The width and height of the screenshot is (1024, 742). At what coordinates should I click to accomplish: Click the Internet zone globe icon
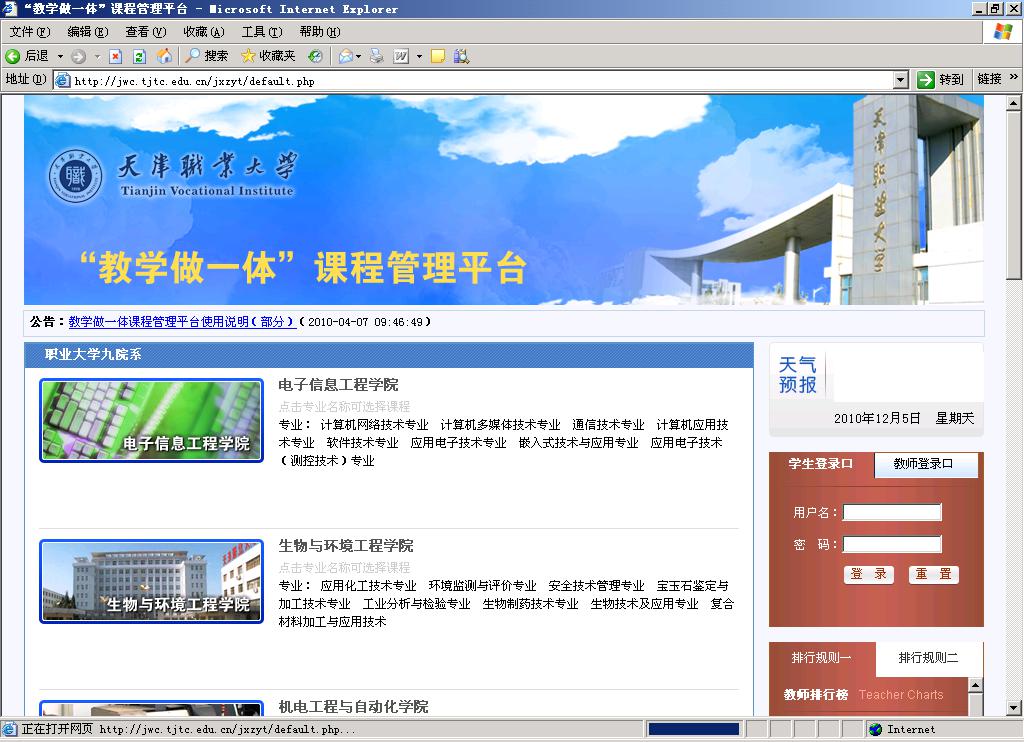(x=876, y=730)
